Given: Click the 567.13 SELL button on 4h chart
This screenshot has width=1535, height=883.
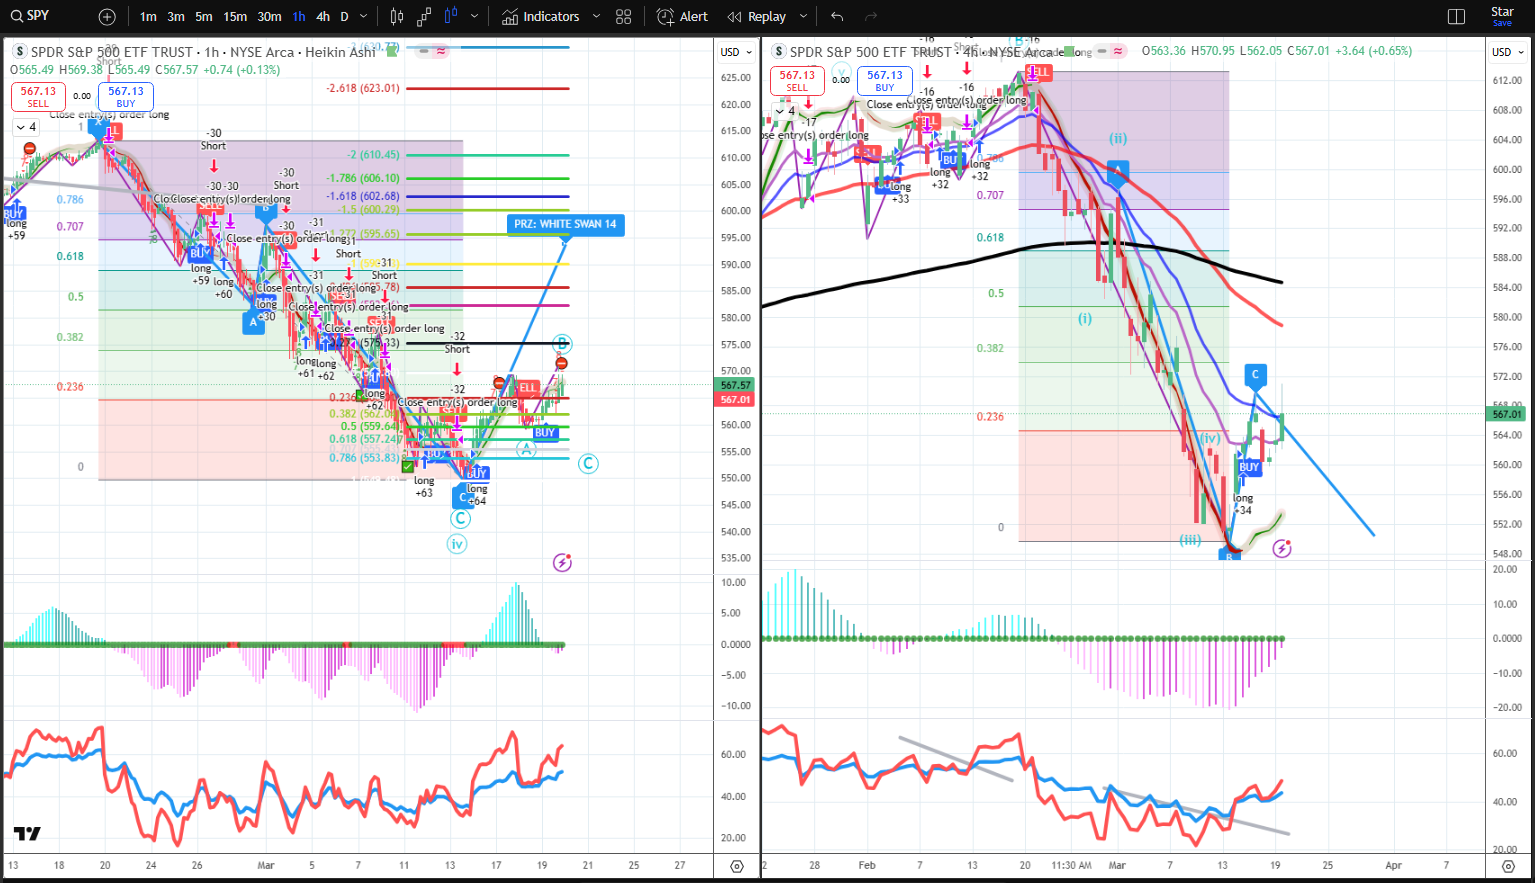Looking at the screenshot, I should (x=797, y=81).
